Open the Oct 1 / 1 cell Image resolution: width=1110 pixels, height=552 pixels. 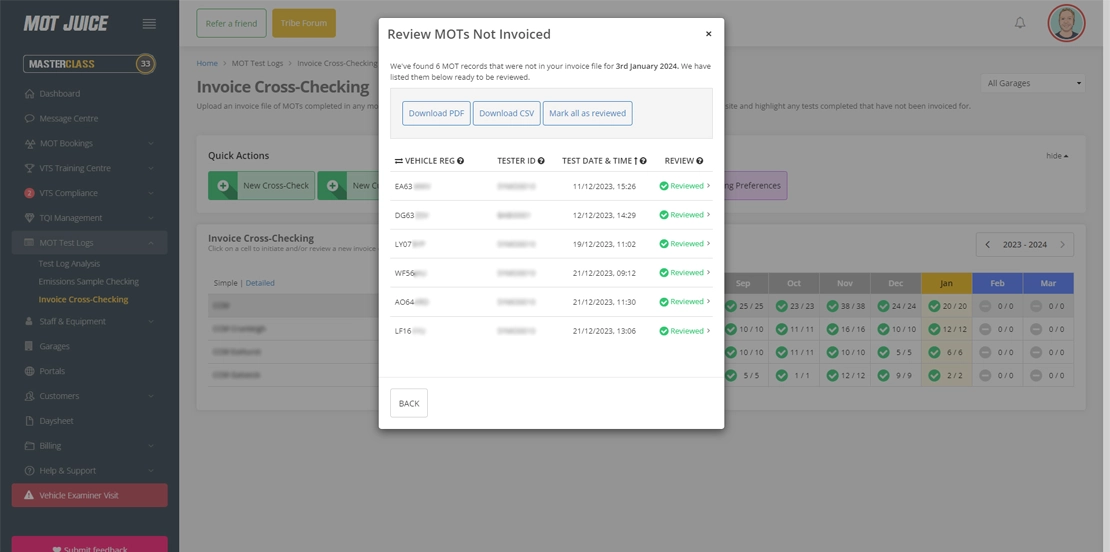[x=794, y=375]
